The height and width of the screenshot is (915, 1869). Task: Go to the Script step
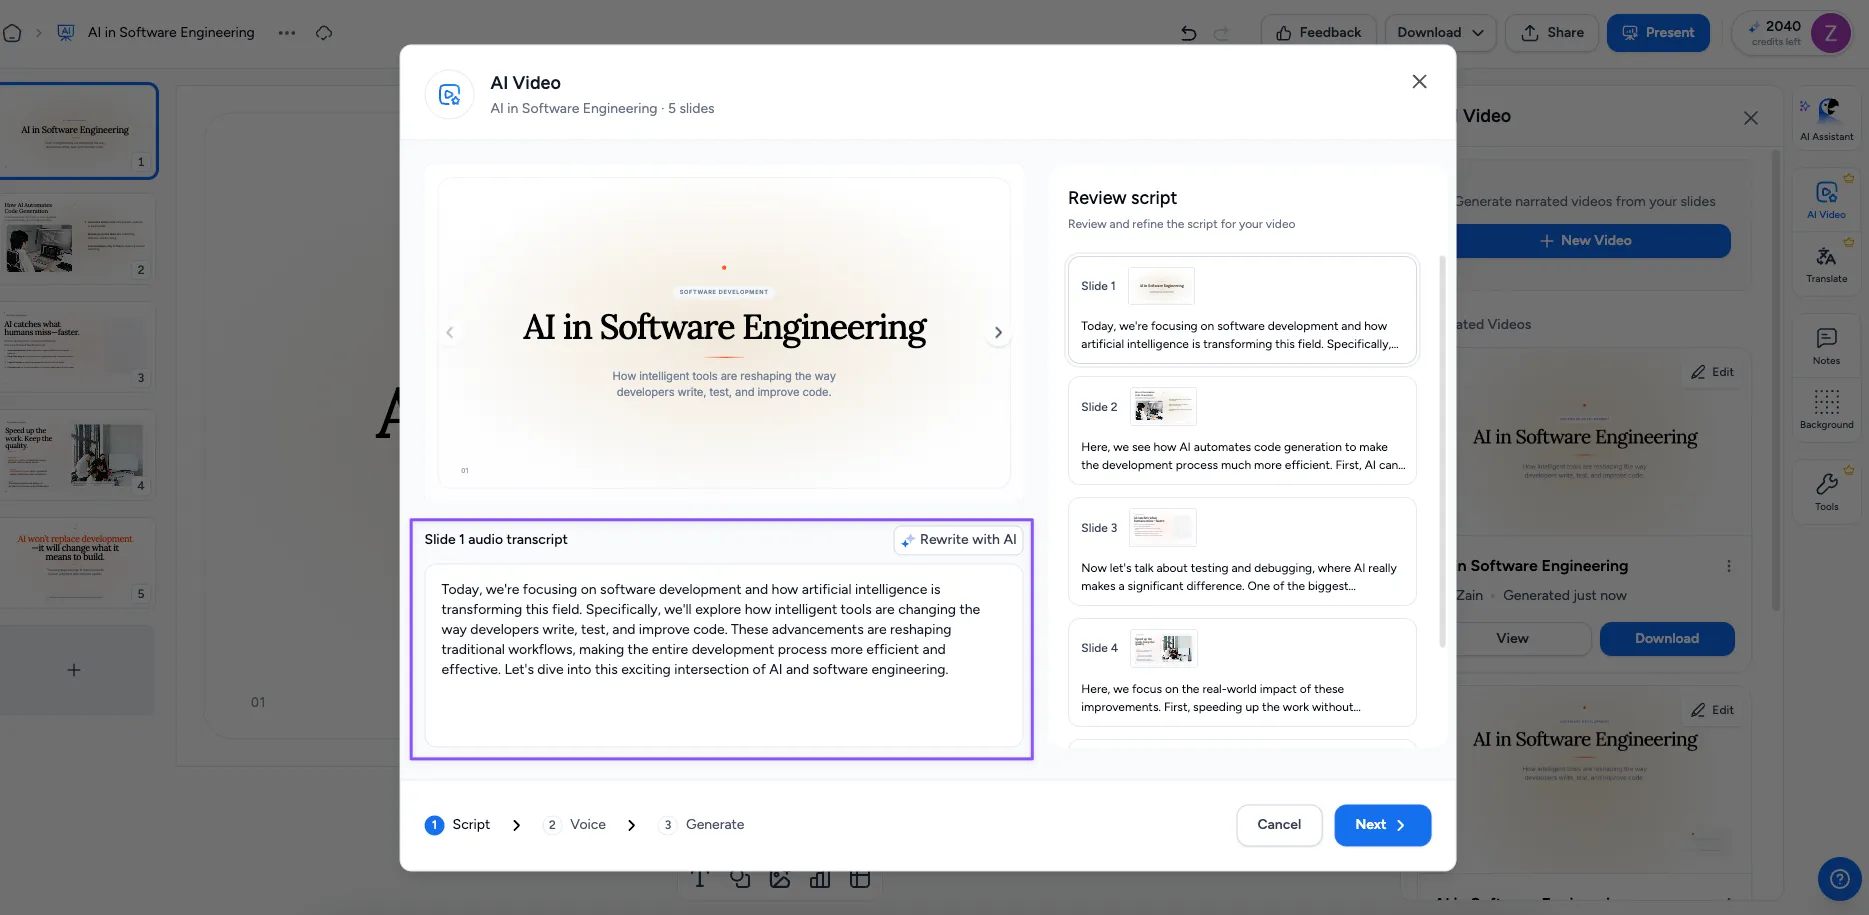pyautogui.click(x=458, y=825)
